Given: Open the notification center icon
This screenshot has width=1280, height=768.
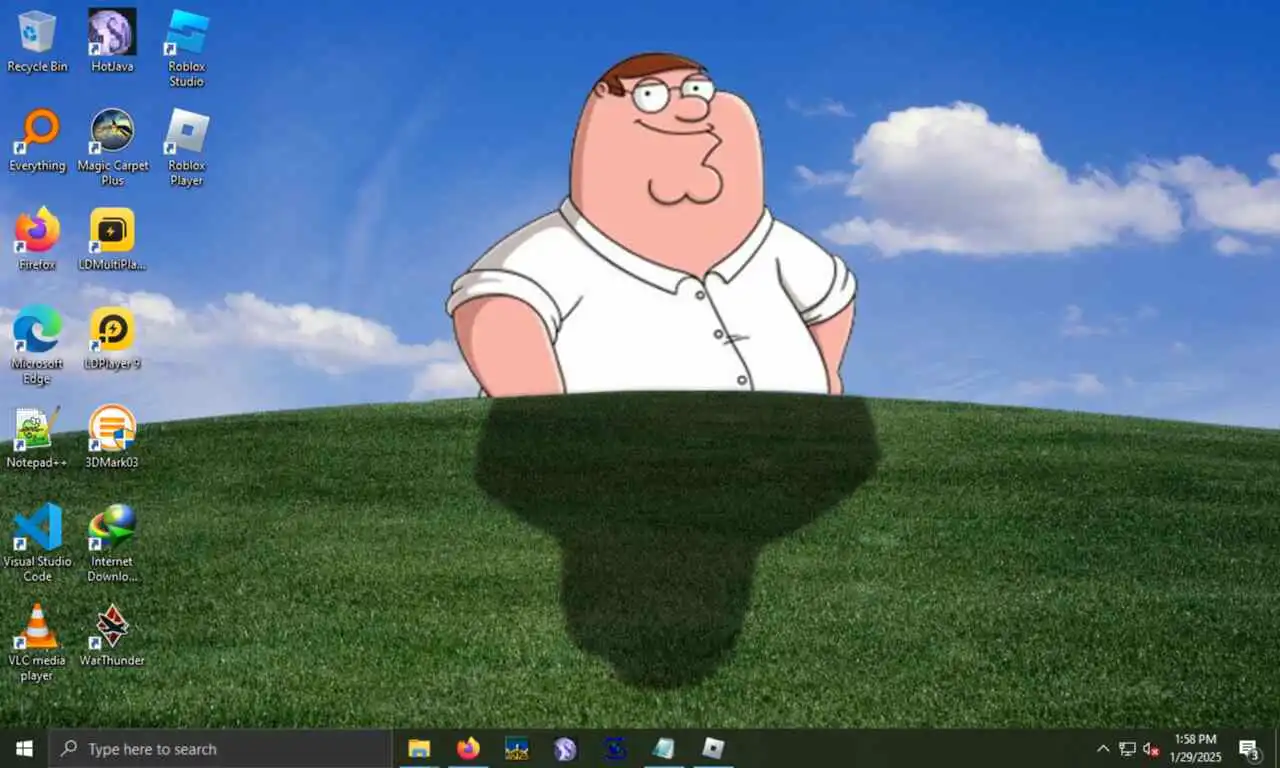Looking at the screenshot, I should (1249, 748).
